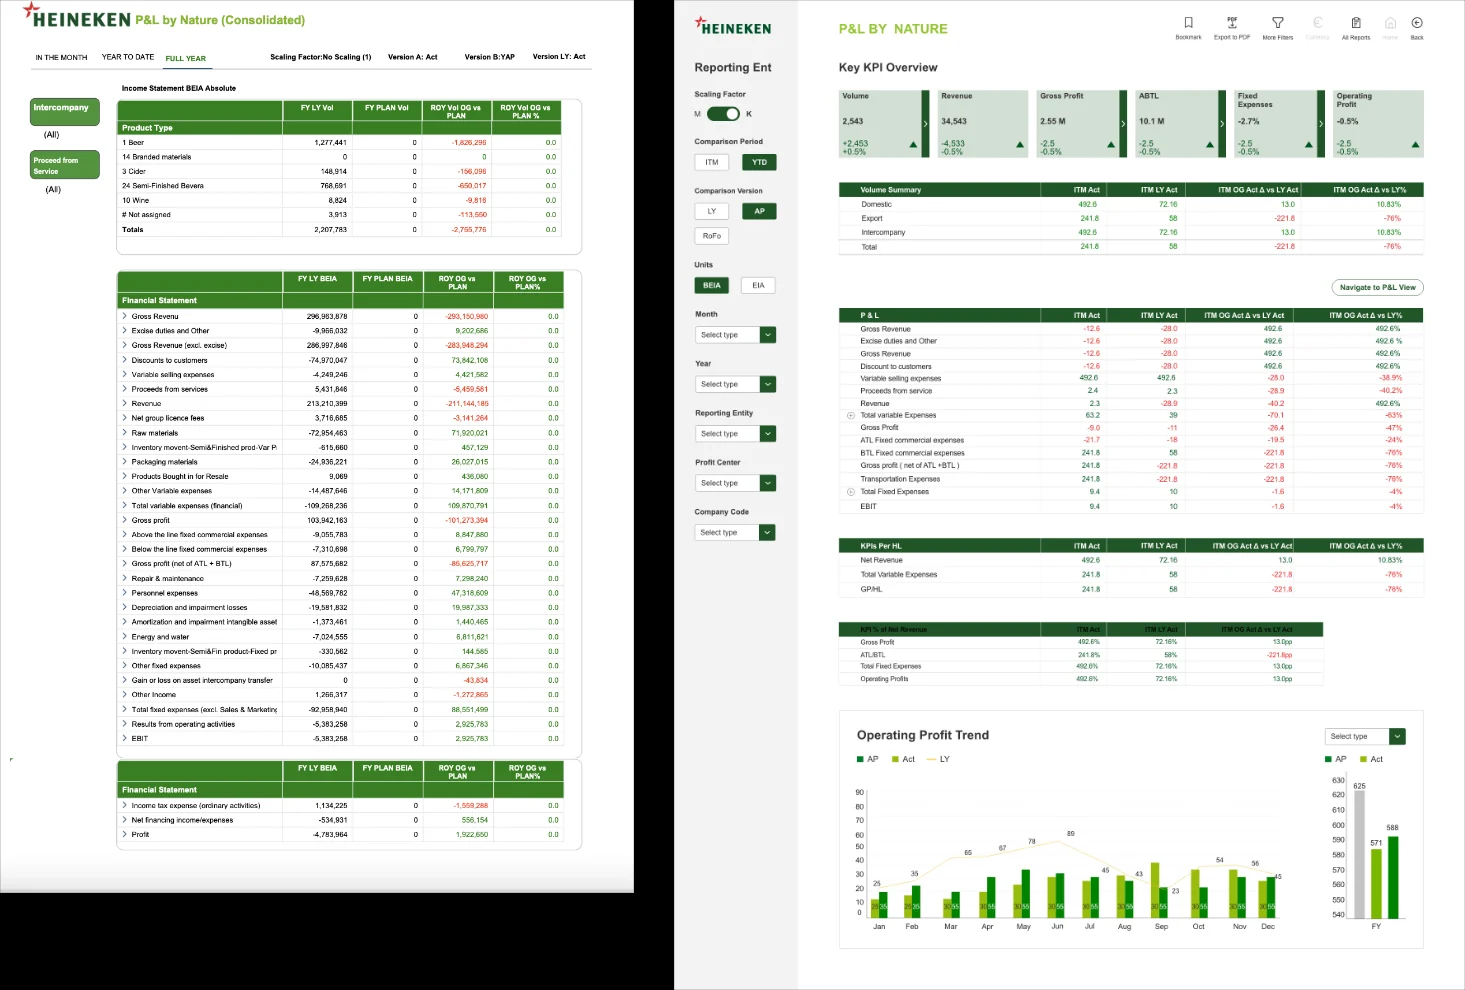1465x990 pixels.
Task: Click the Heineken logo in the sidebar panel
Action: coord(733,26)
